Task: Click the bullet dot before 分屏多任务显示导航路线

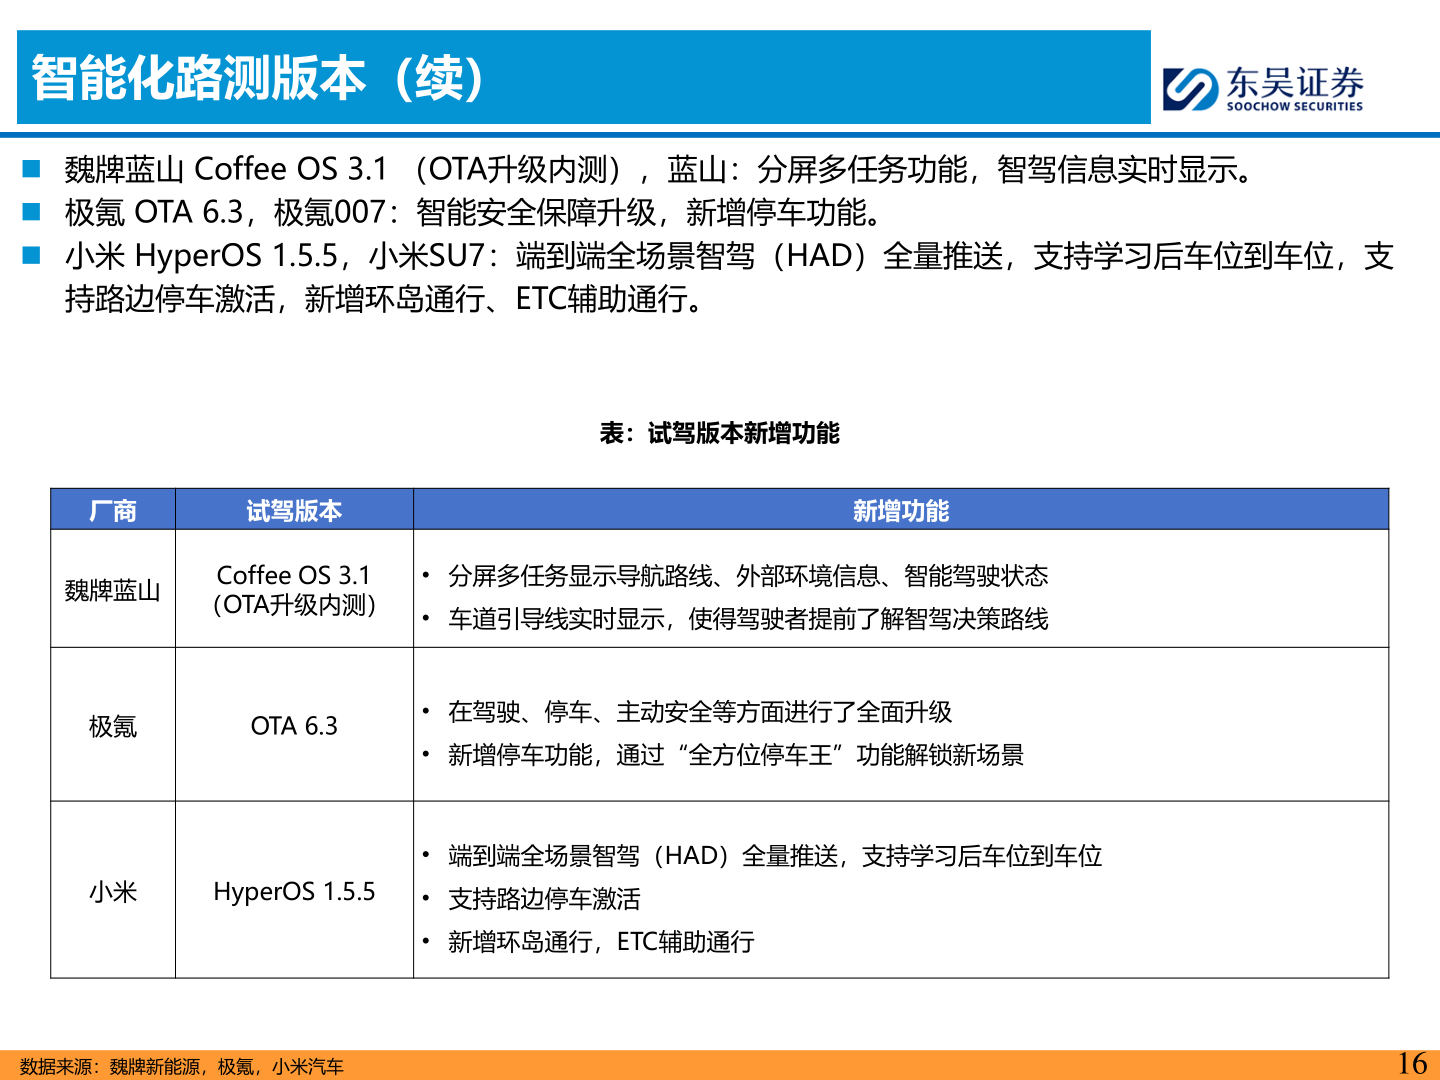Action: tap(425, 574)
